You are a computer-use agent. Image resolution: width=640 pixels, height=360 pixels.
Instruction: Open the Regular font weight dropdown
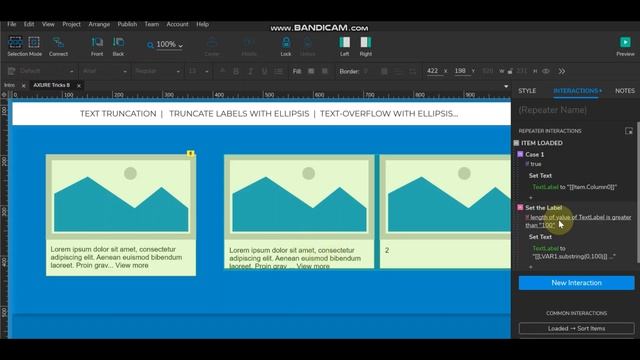pyautogui.click(x=157, y=71)
